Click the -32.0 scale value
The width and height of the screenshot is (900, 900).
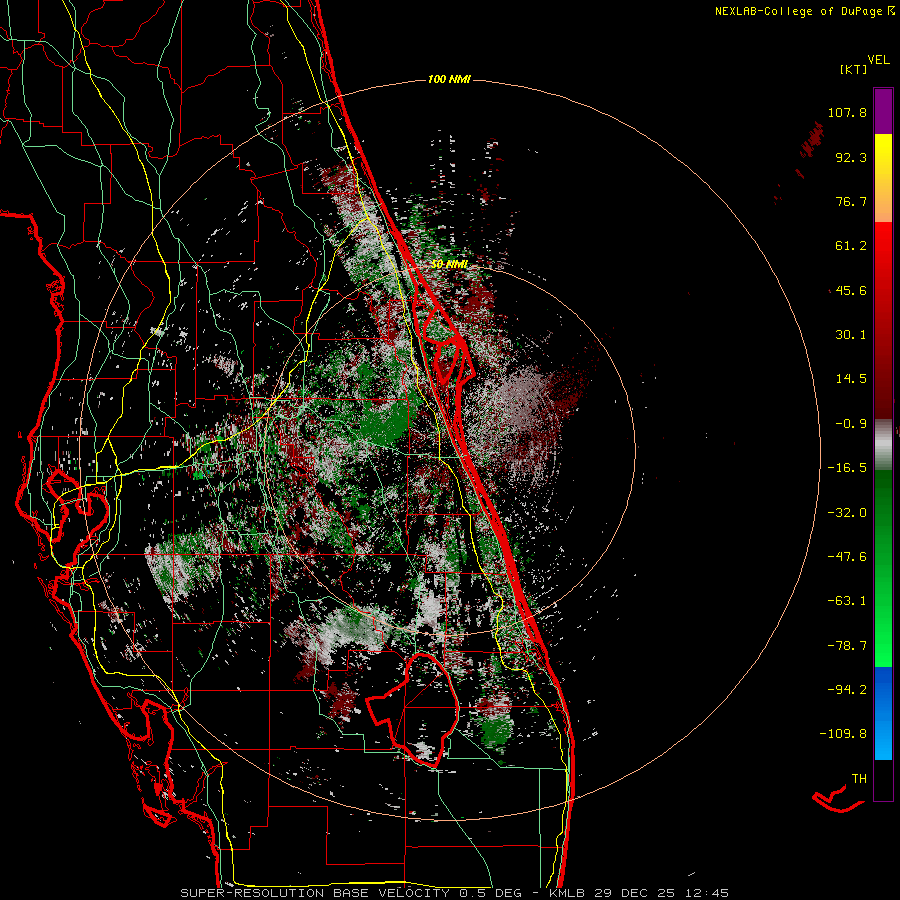point(847,513)
